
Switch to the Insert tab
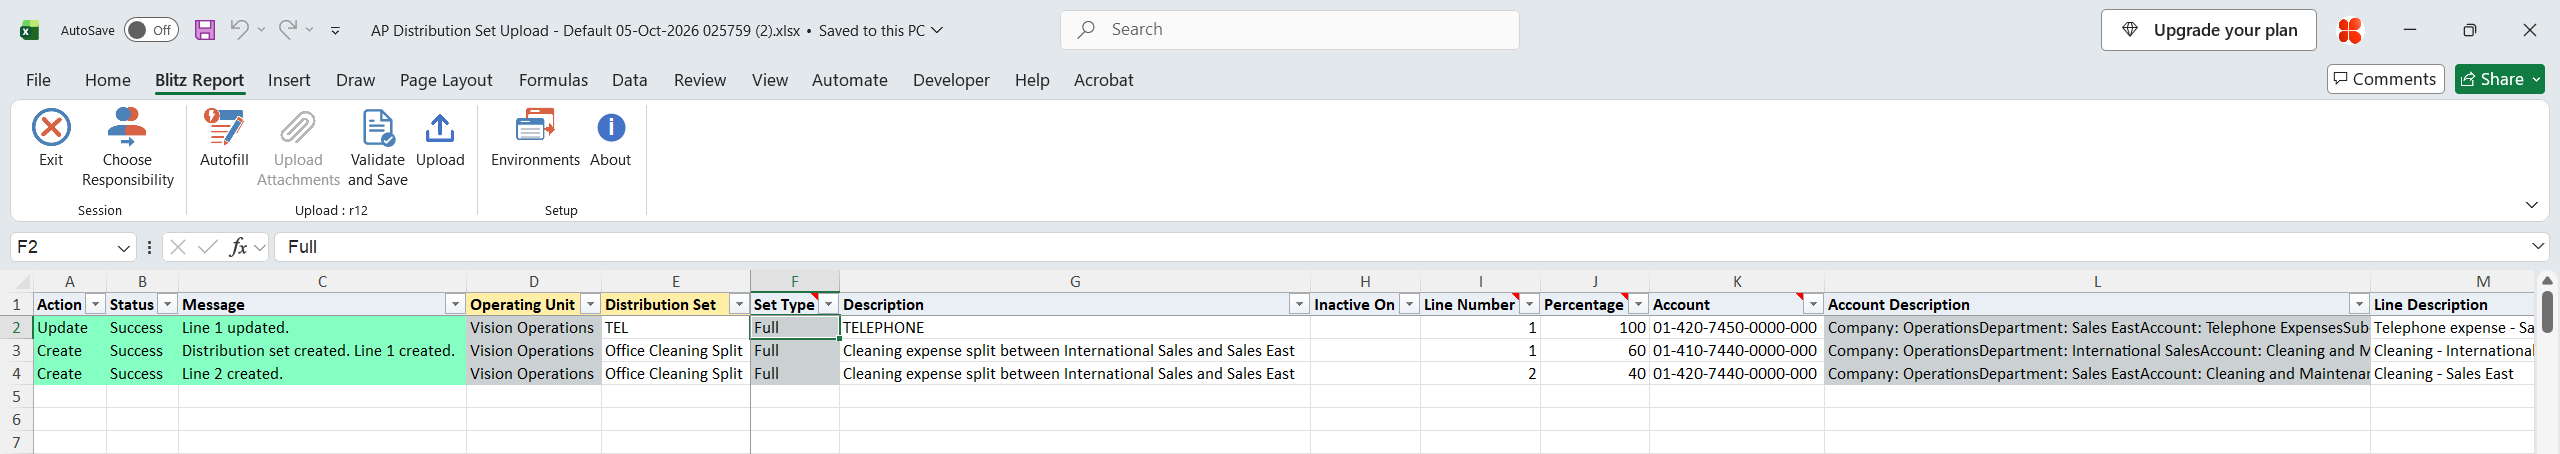(x=289, y=80)
